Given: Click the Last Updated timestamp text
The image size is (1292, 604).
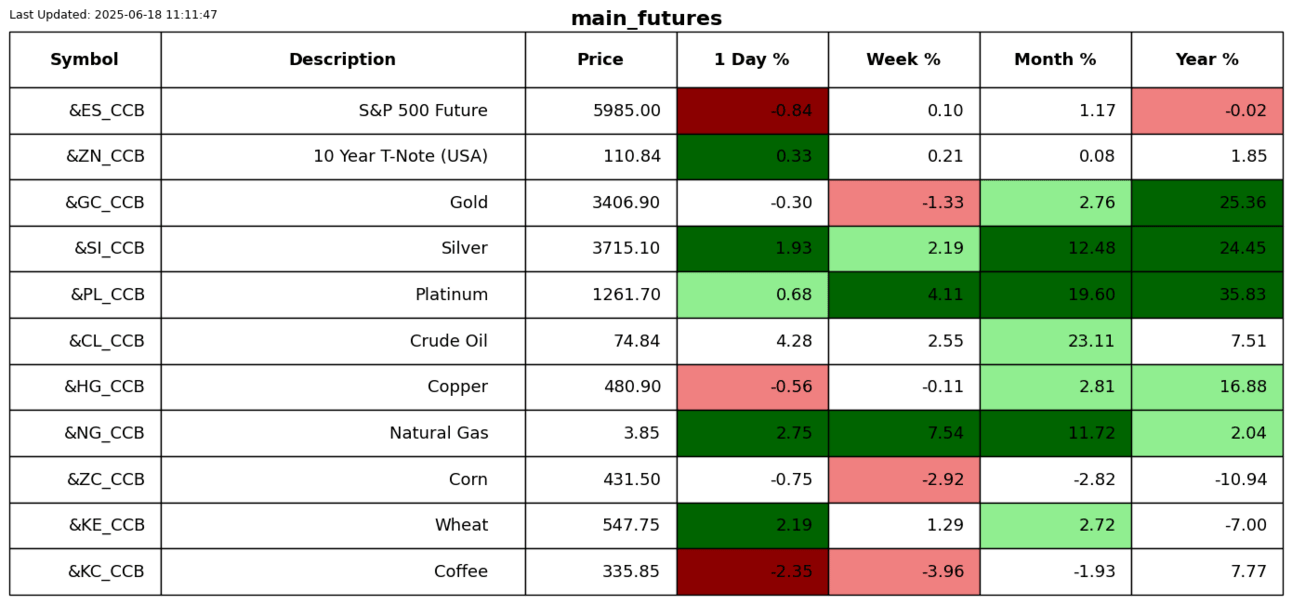Looking at the screenshot, I should [x=113, y=15].
